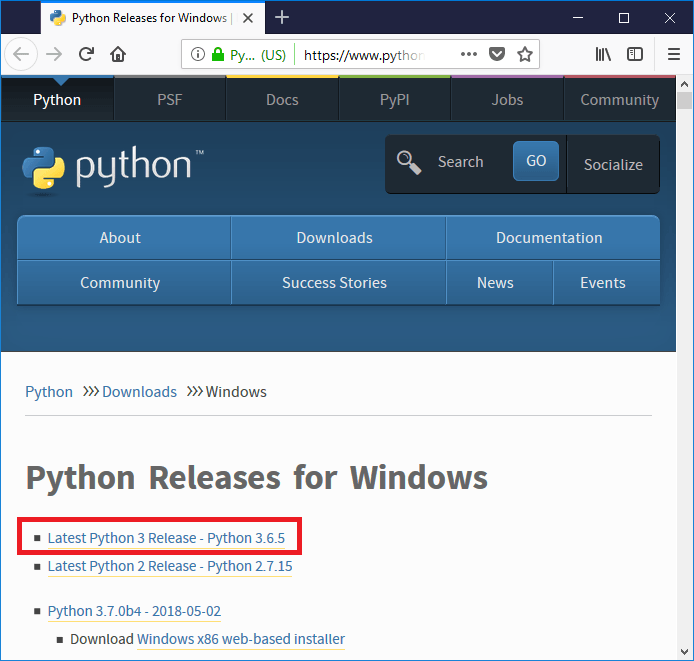Reload the current page

[x=86, y=54]
